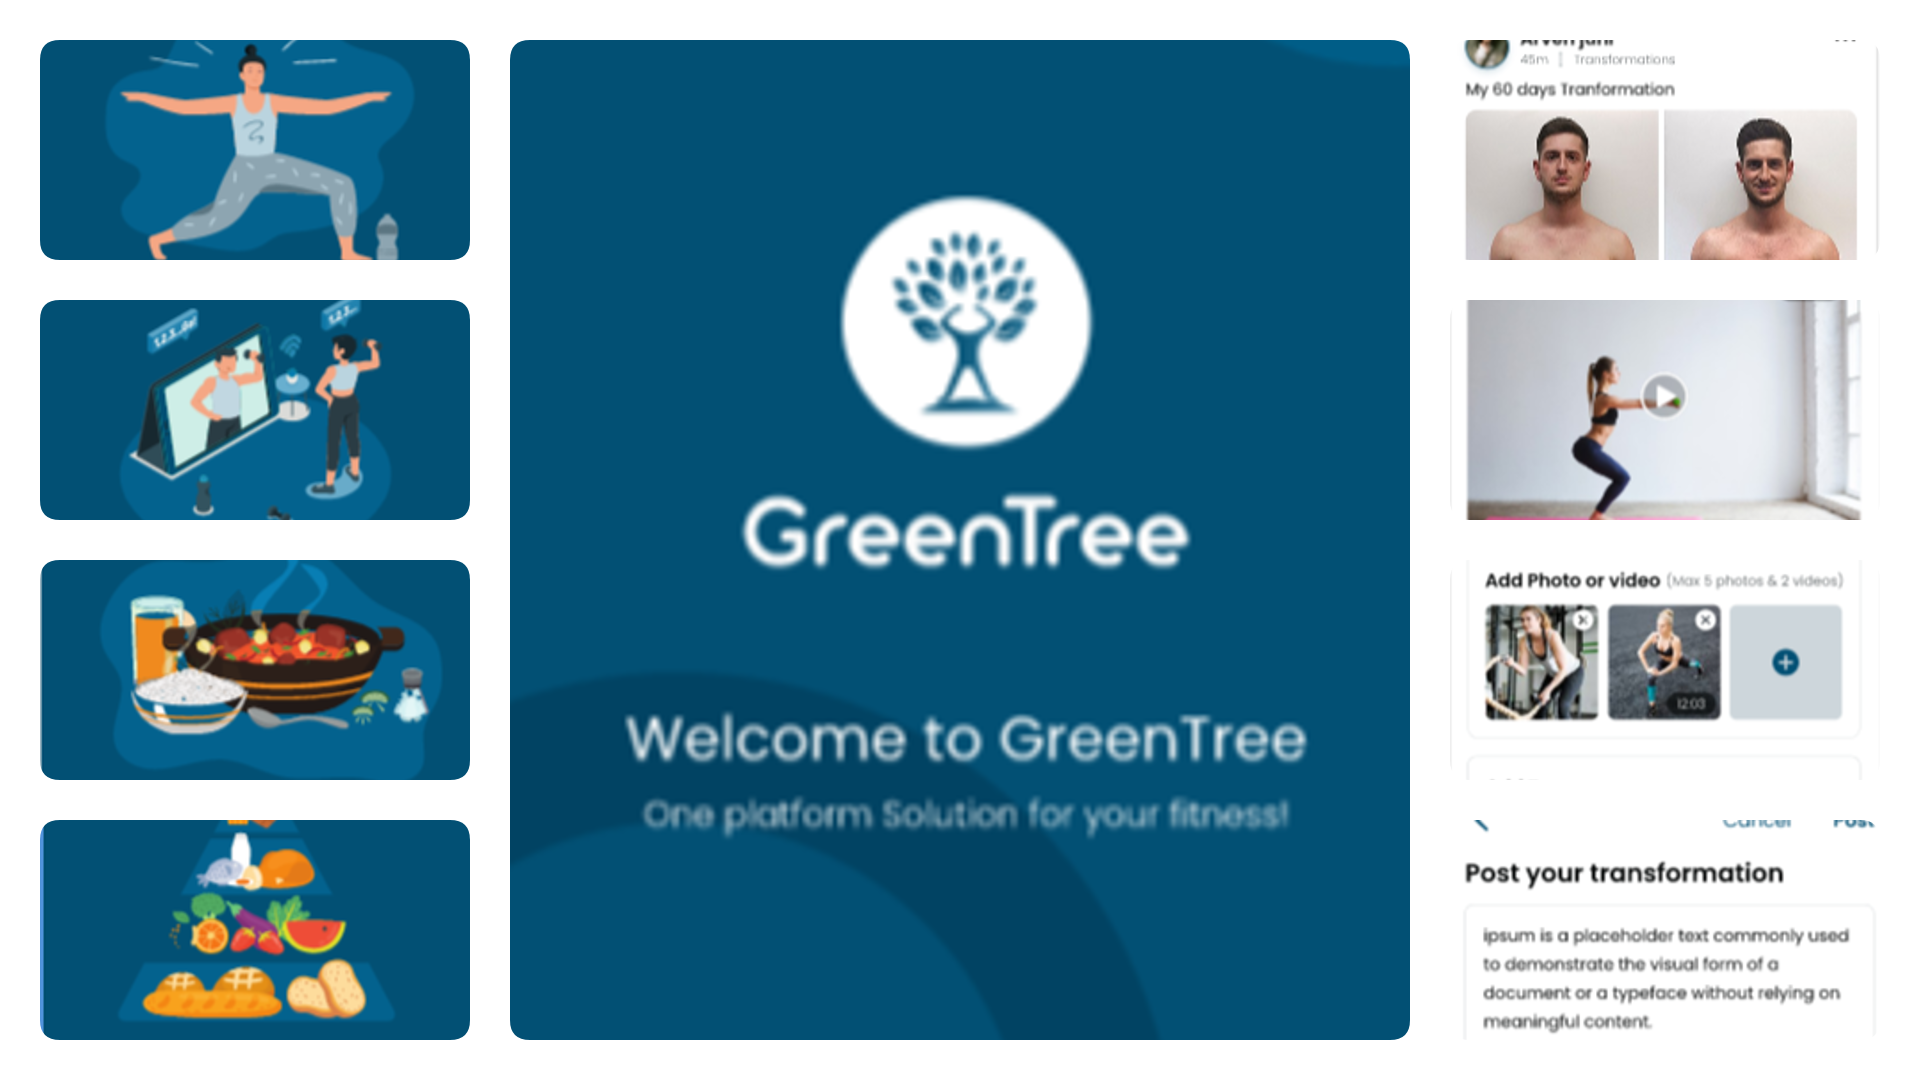This screenshot has height=1080, width=1920.
Task: Click the Cancel link at top
Action: pyautogui.click(x=1757, y=822)
